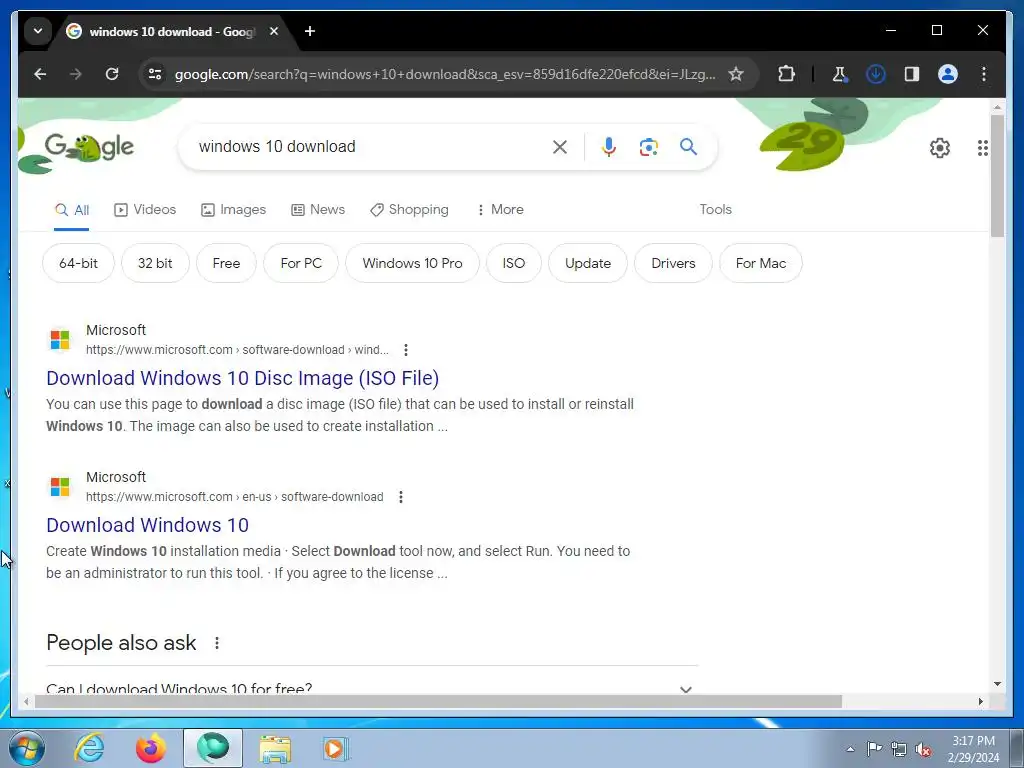Image resolution: width=1024 pixels, height=768 pixels.
Task: Open options for the ISO File result
Action: [x=406, y=350]
